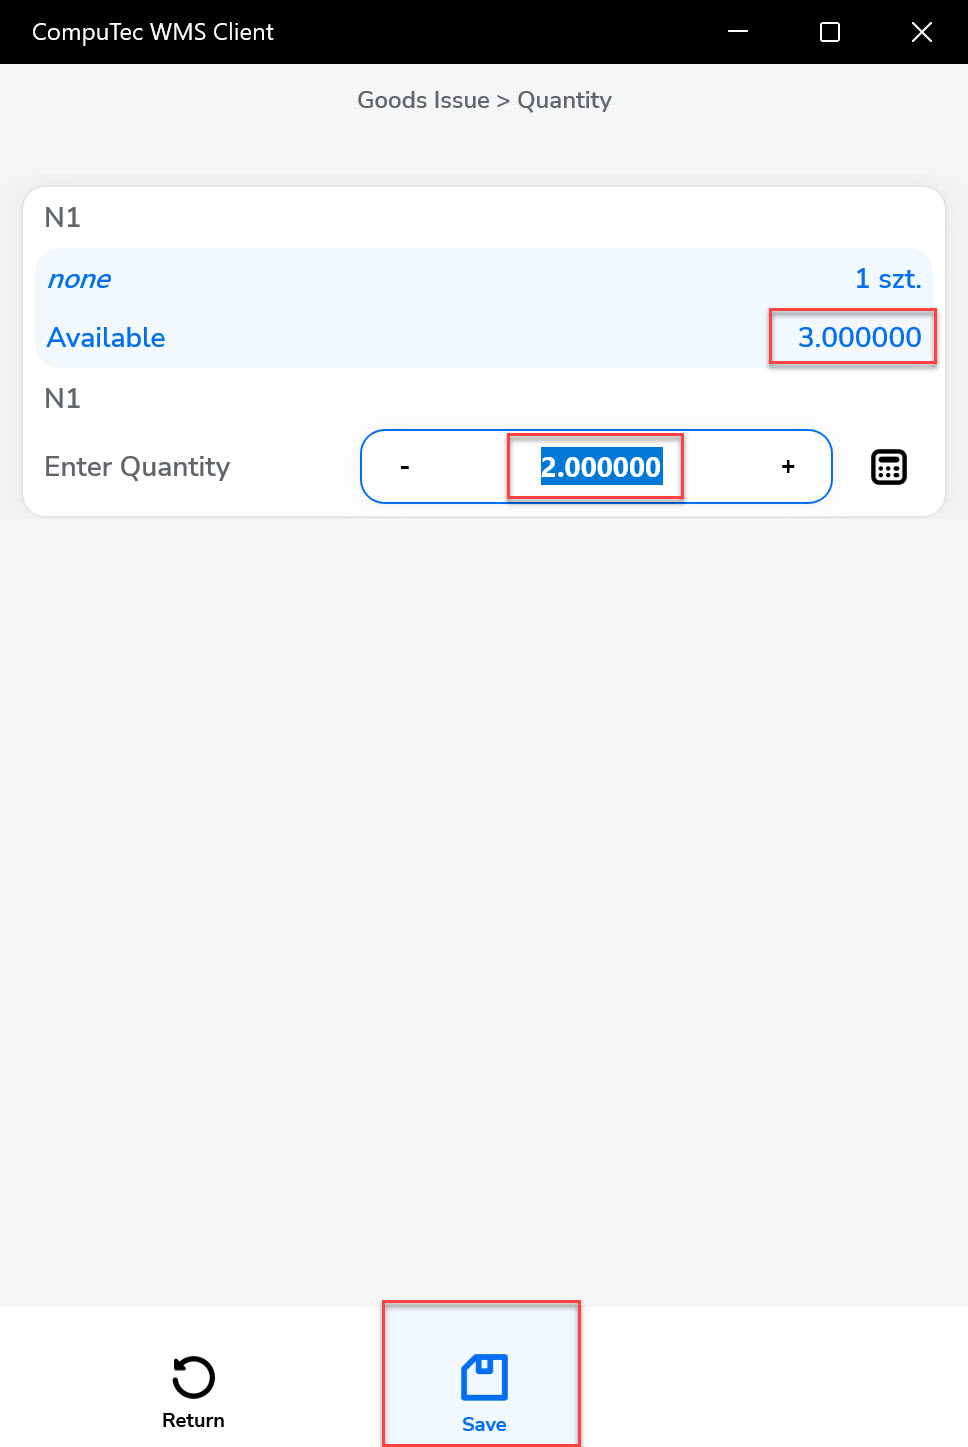968x1447 pixels.
Task: Select the none batch label
Action: click(x=78, y=279)
